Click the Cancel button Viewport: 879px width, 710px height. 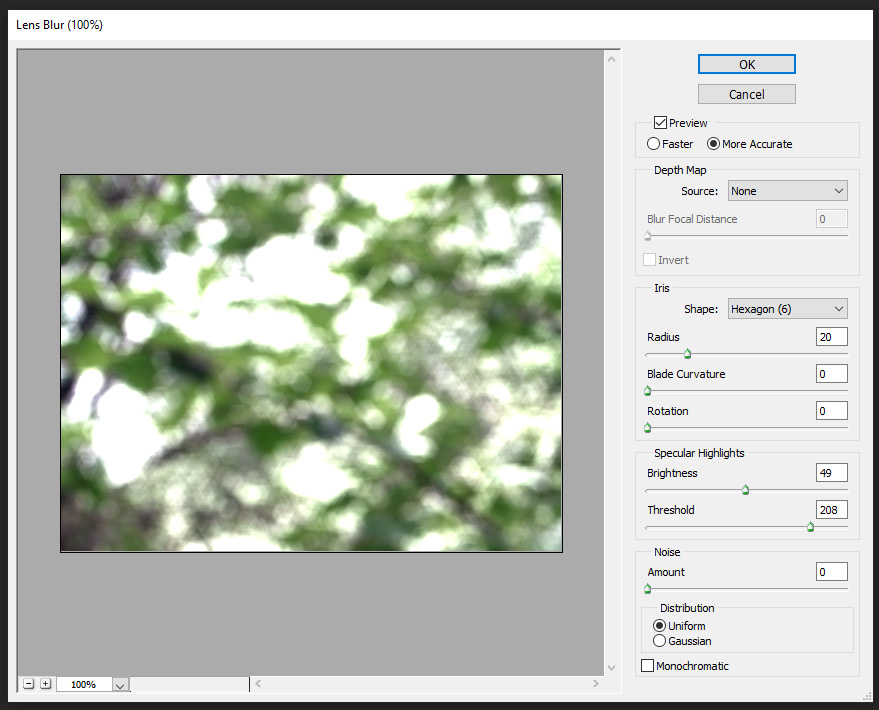tap(746, 94)
